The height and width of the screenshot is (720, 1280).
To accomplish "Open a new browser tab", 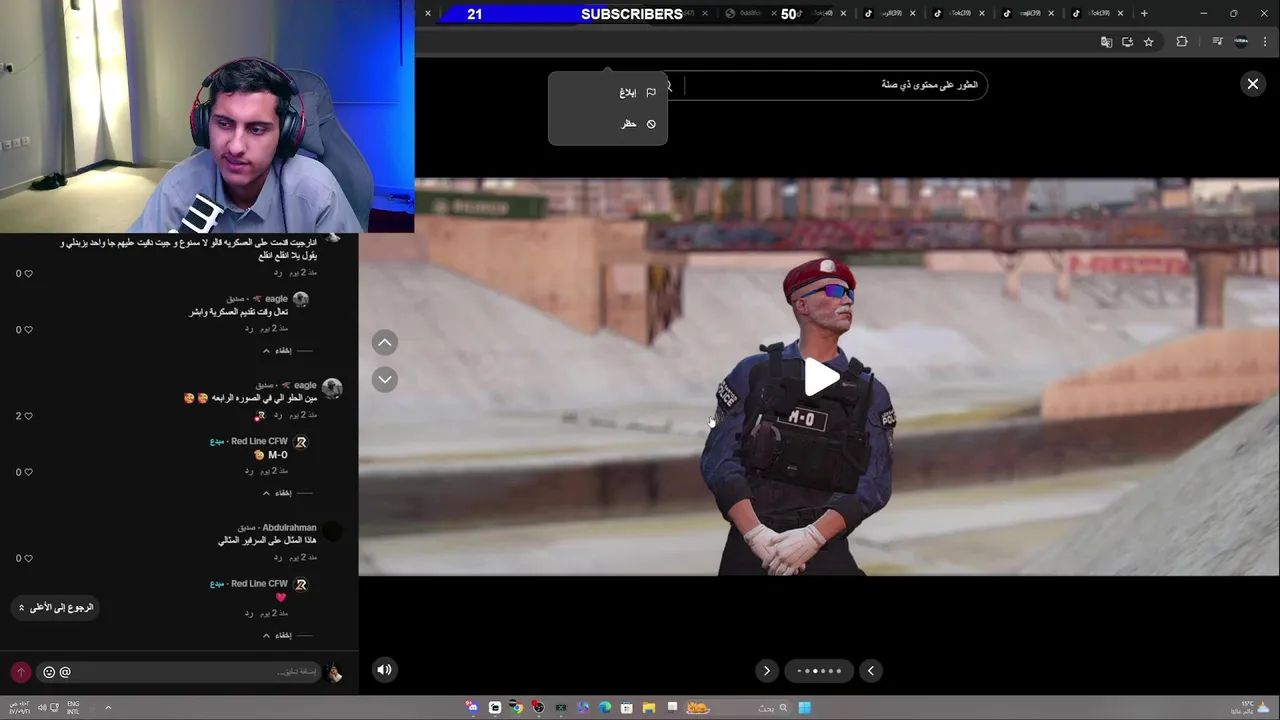I will 1144,14.
